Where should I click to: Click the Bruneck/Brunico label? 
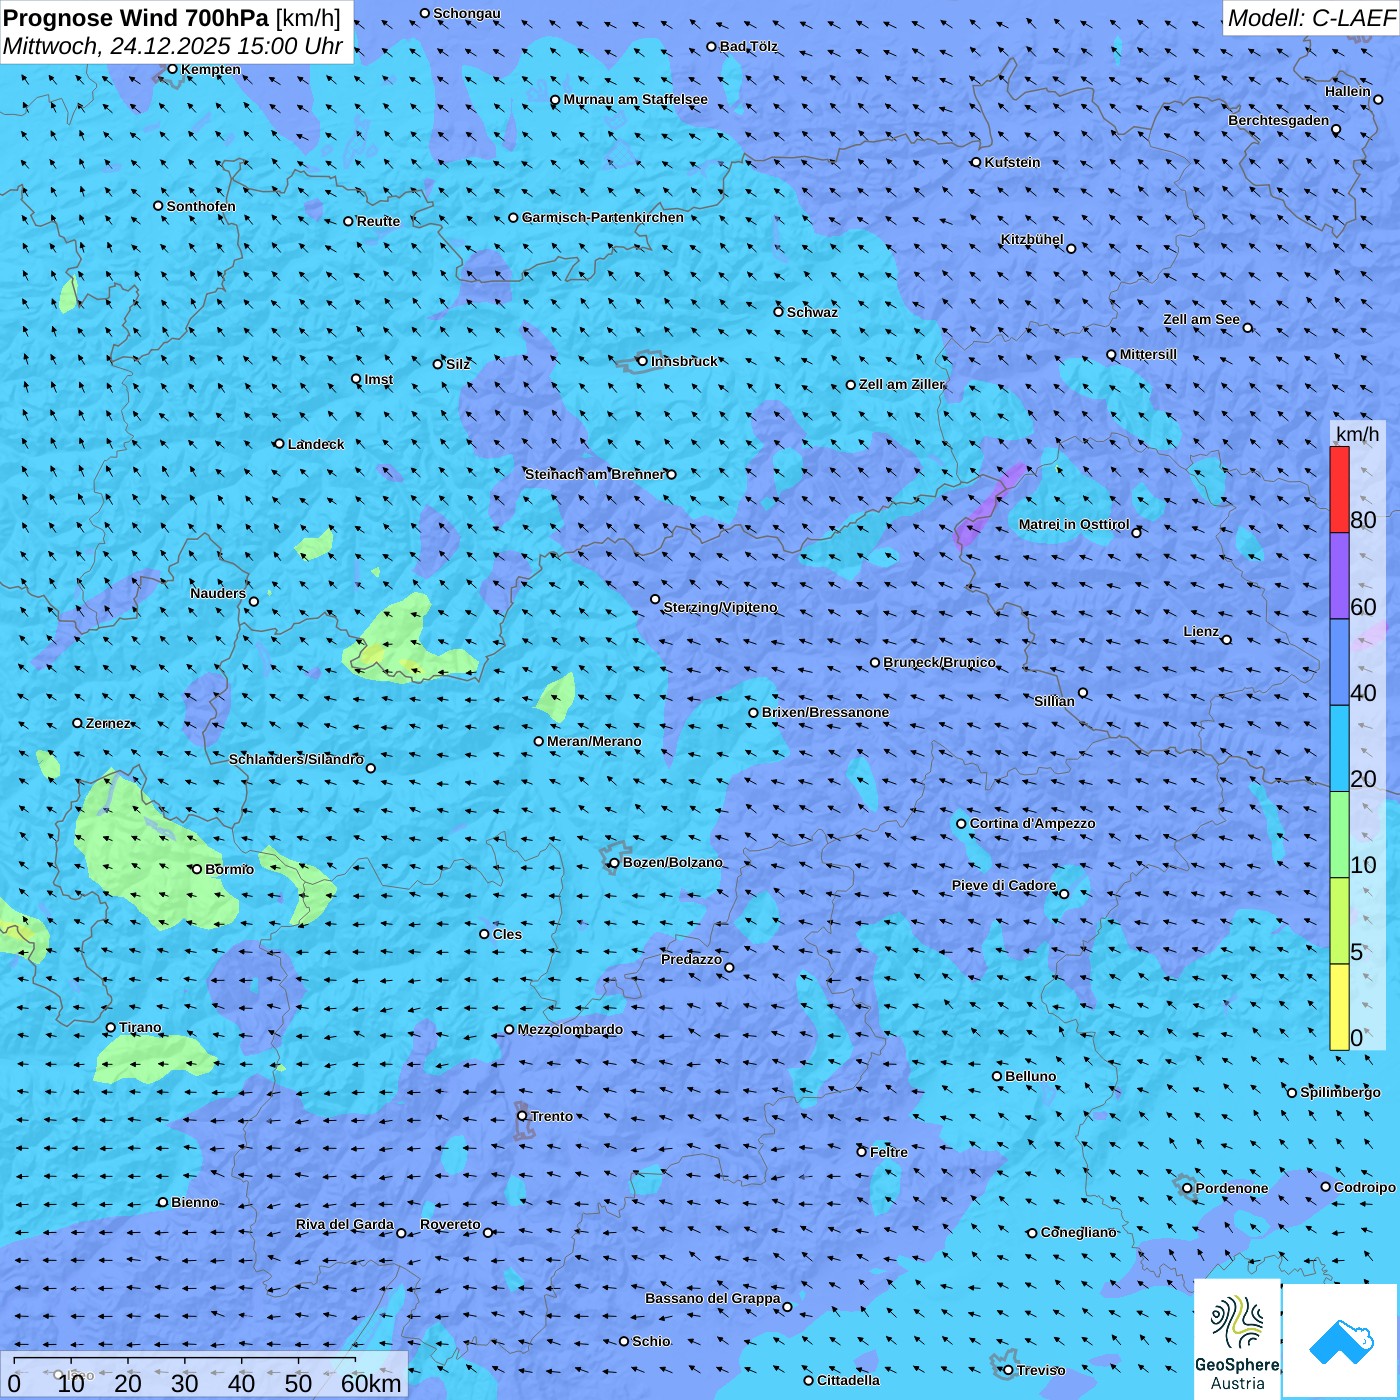(x=939, y=662)
